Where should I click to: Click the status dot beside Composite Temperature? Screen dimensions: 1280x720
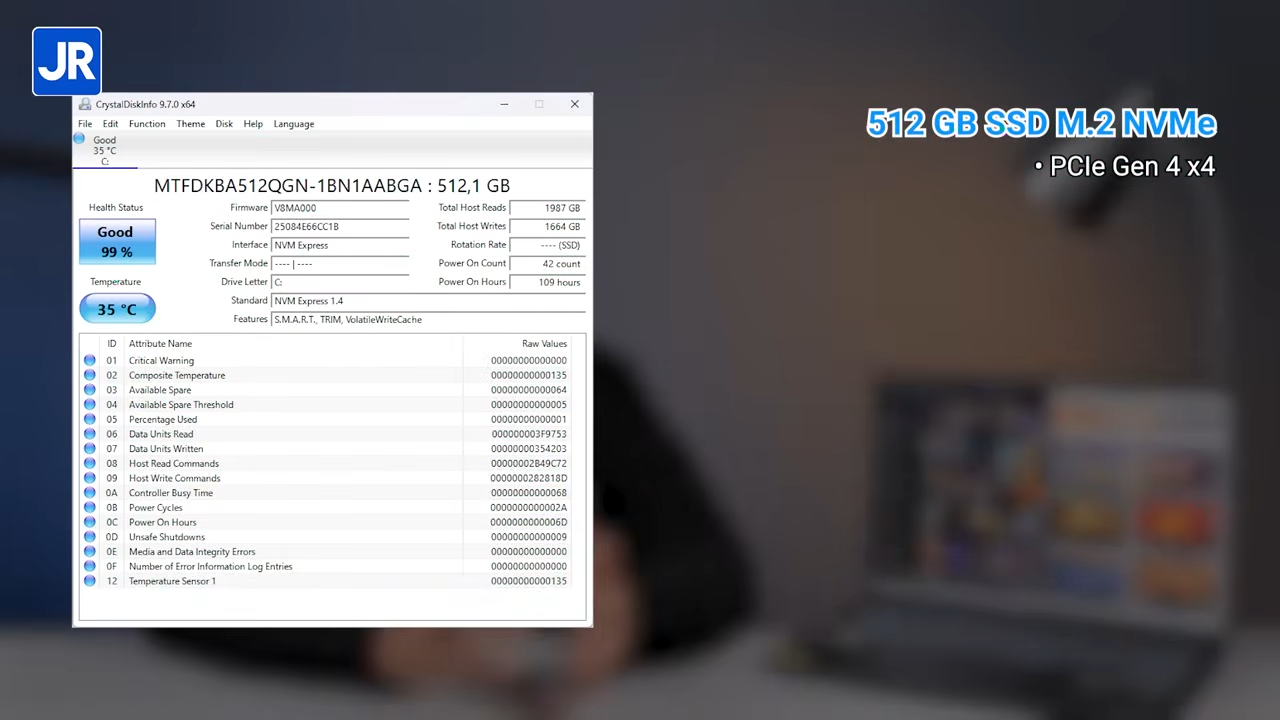[x=90, y=375]
